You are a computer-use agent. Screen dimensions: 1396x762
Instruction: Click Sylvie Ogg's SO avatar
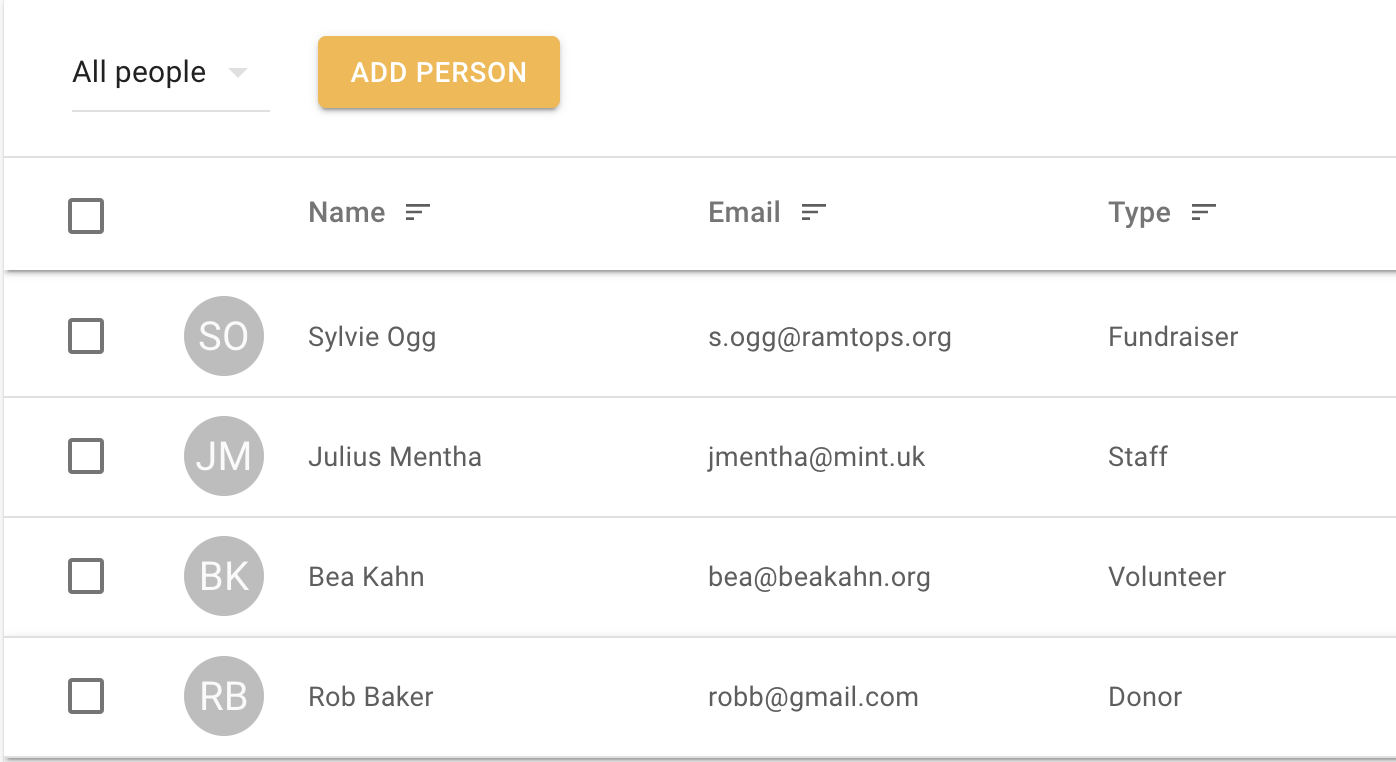click(x=223, y=336)
